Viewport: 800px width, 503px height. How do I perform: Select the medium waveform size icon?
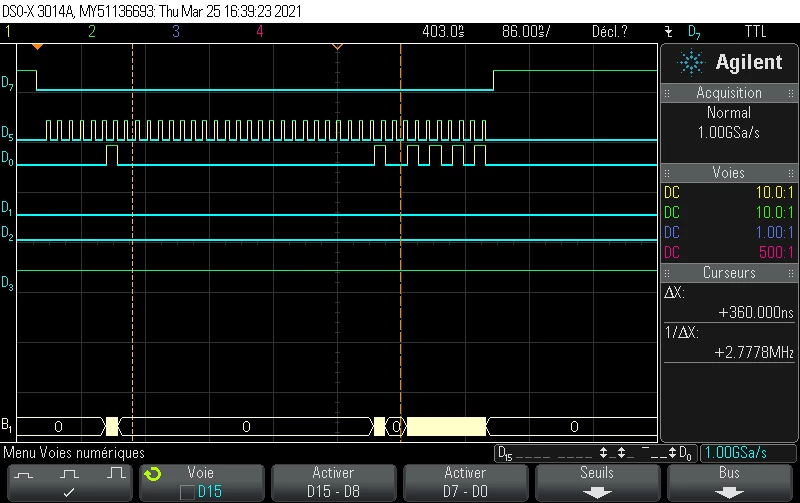coord(69,474)
